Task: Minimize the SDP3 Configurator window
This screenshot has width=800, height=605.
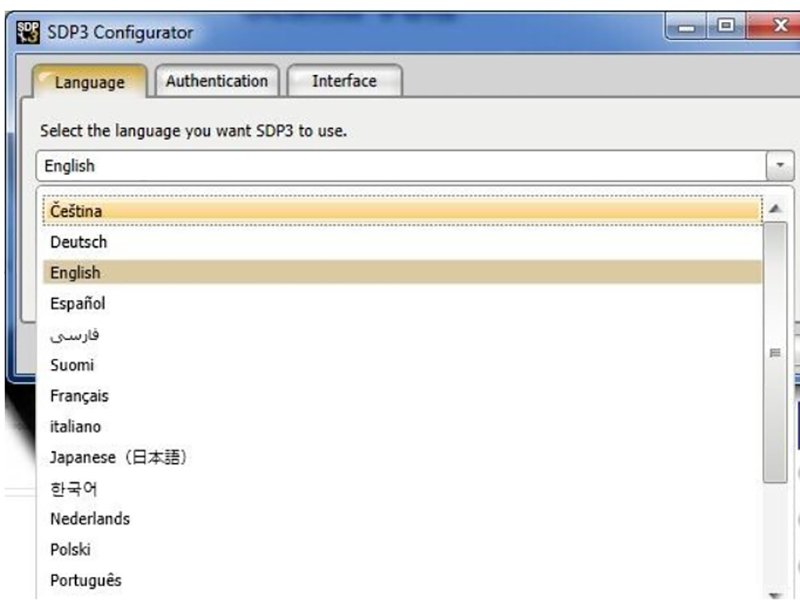Action: 686,26
